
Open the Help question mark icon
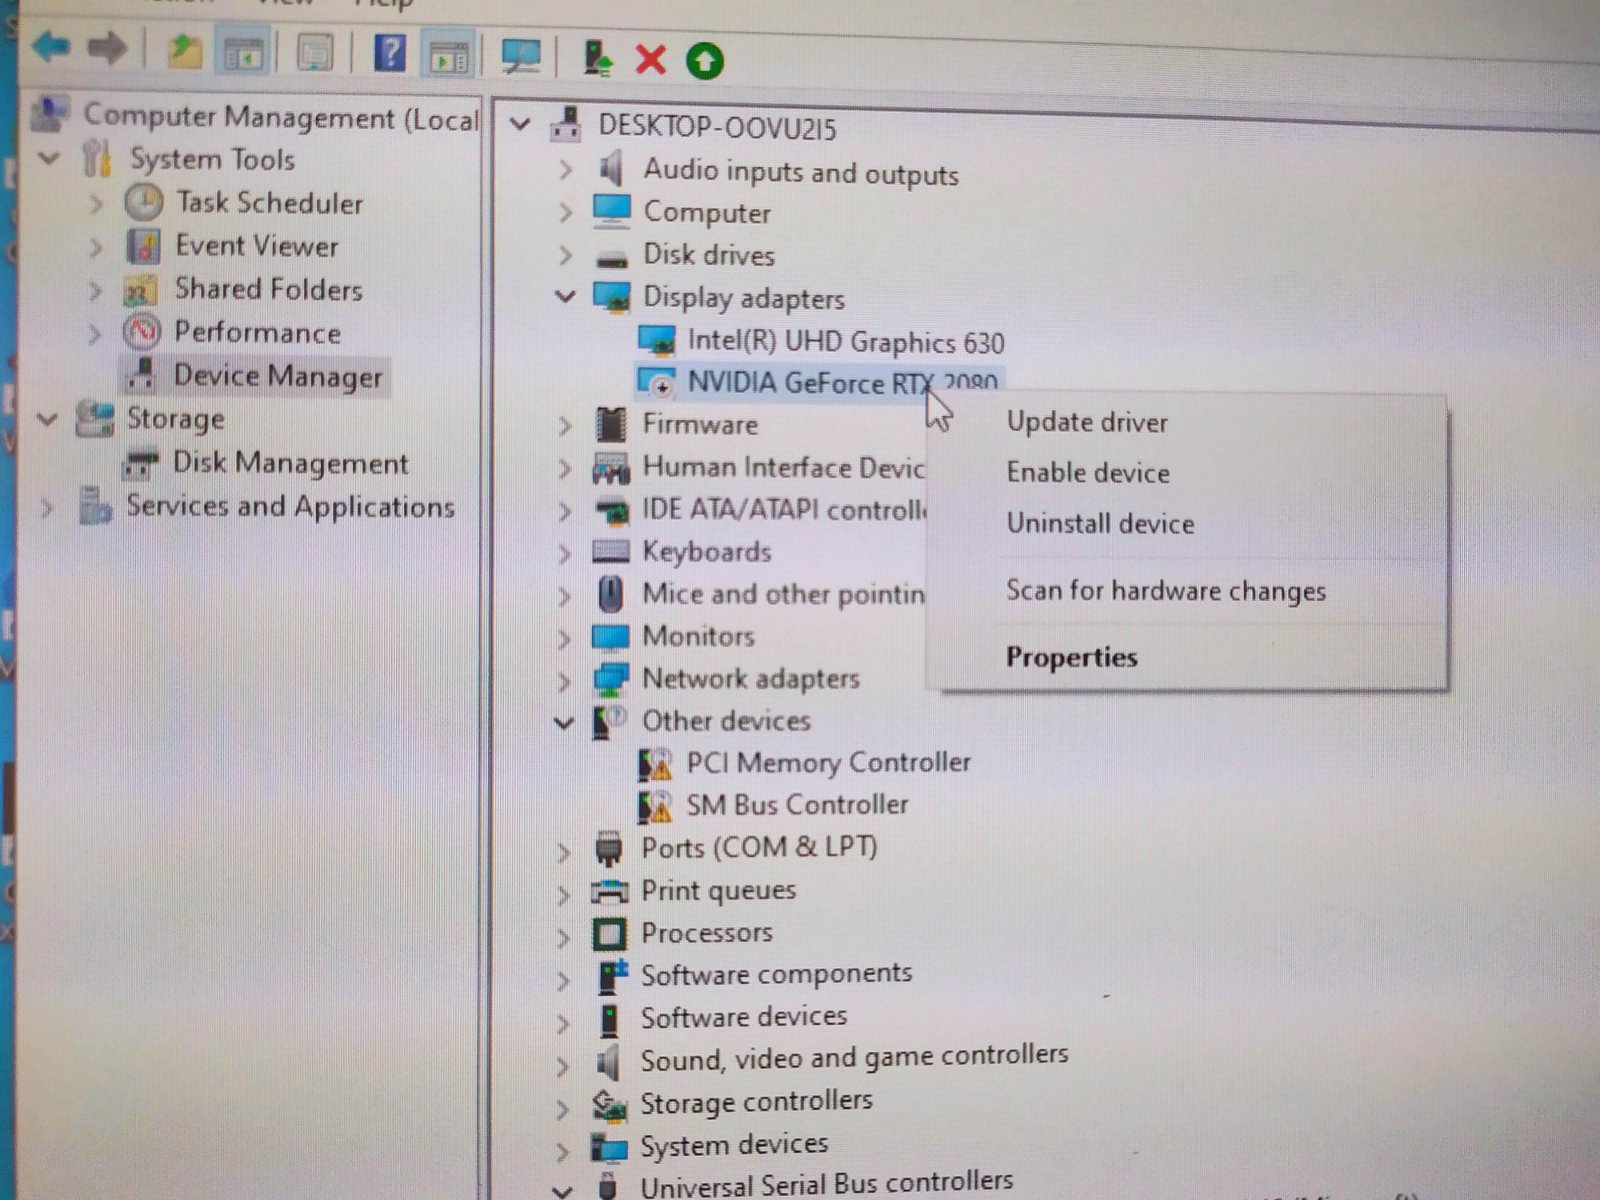389,53
